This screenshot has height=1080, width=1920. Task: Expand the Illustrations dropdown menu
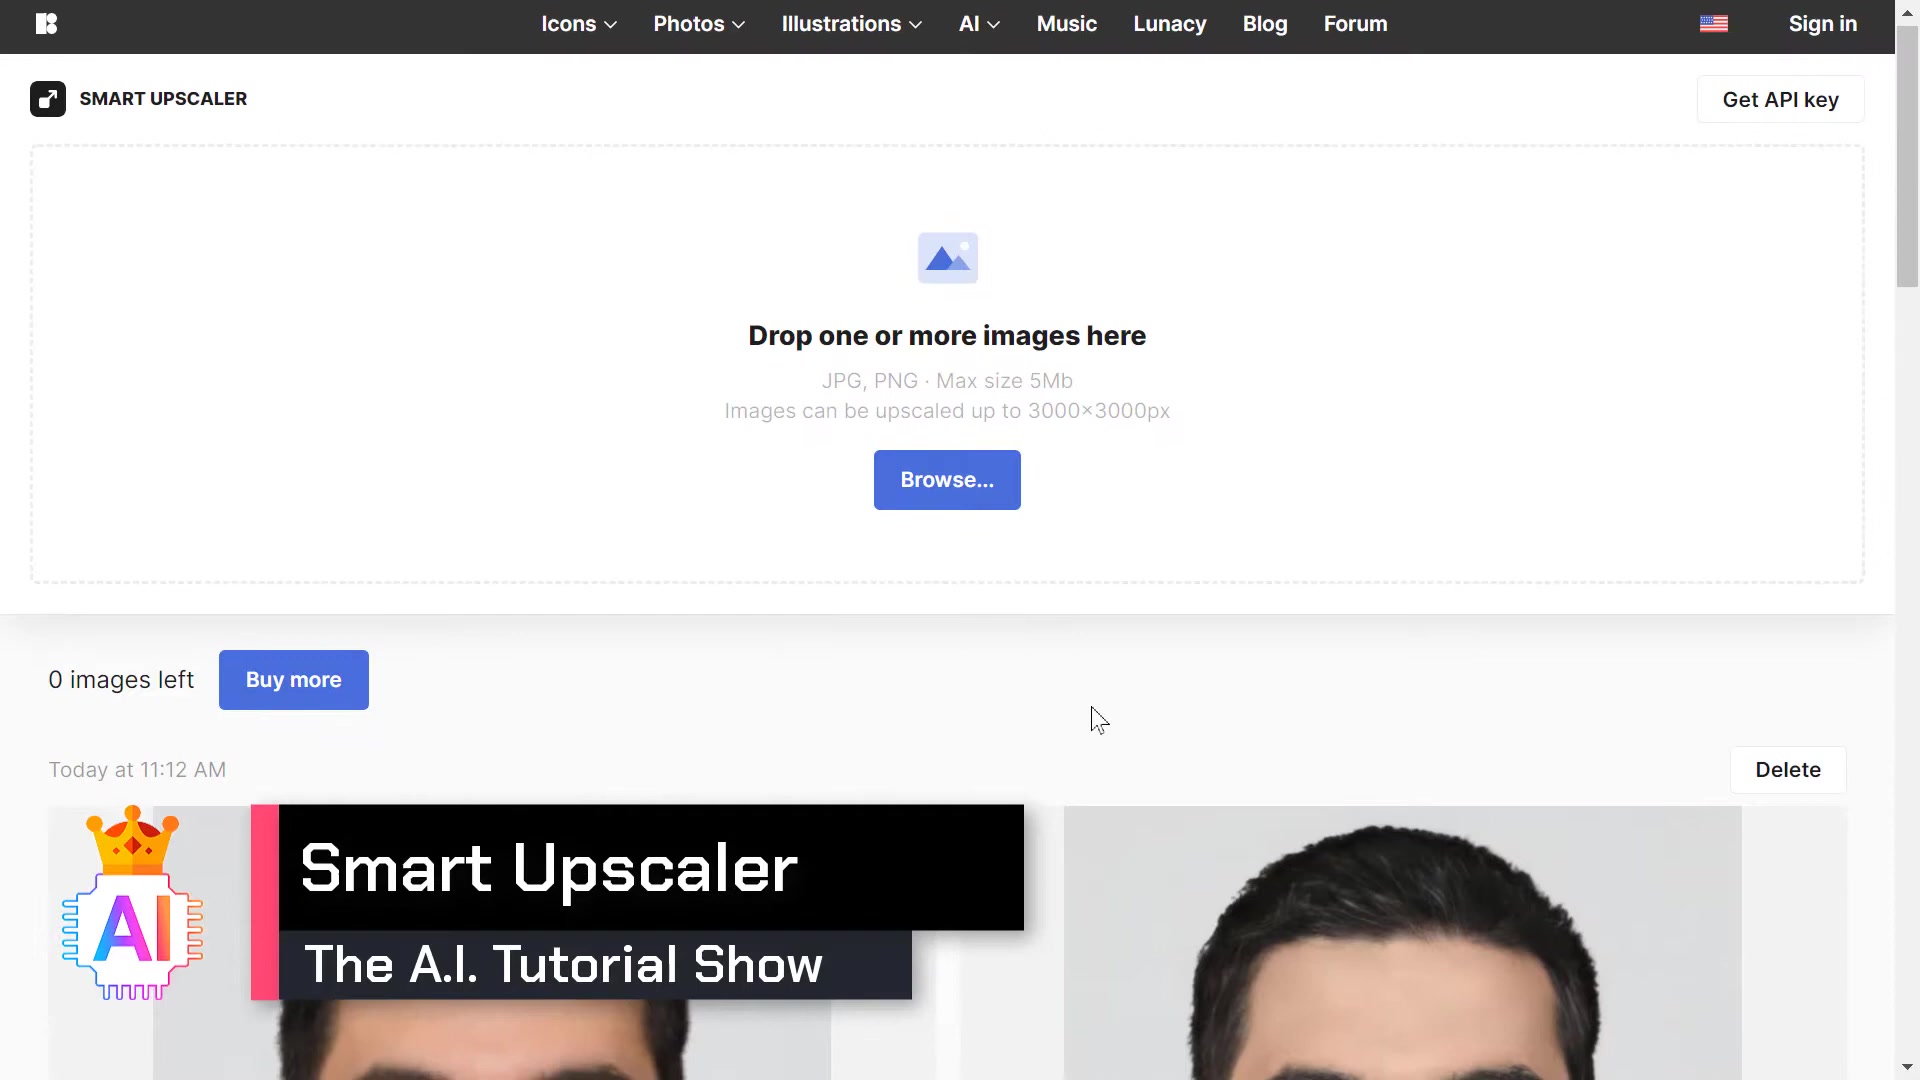851,24
